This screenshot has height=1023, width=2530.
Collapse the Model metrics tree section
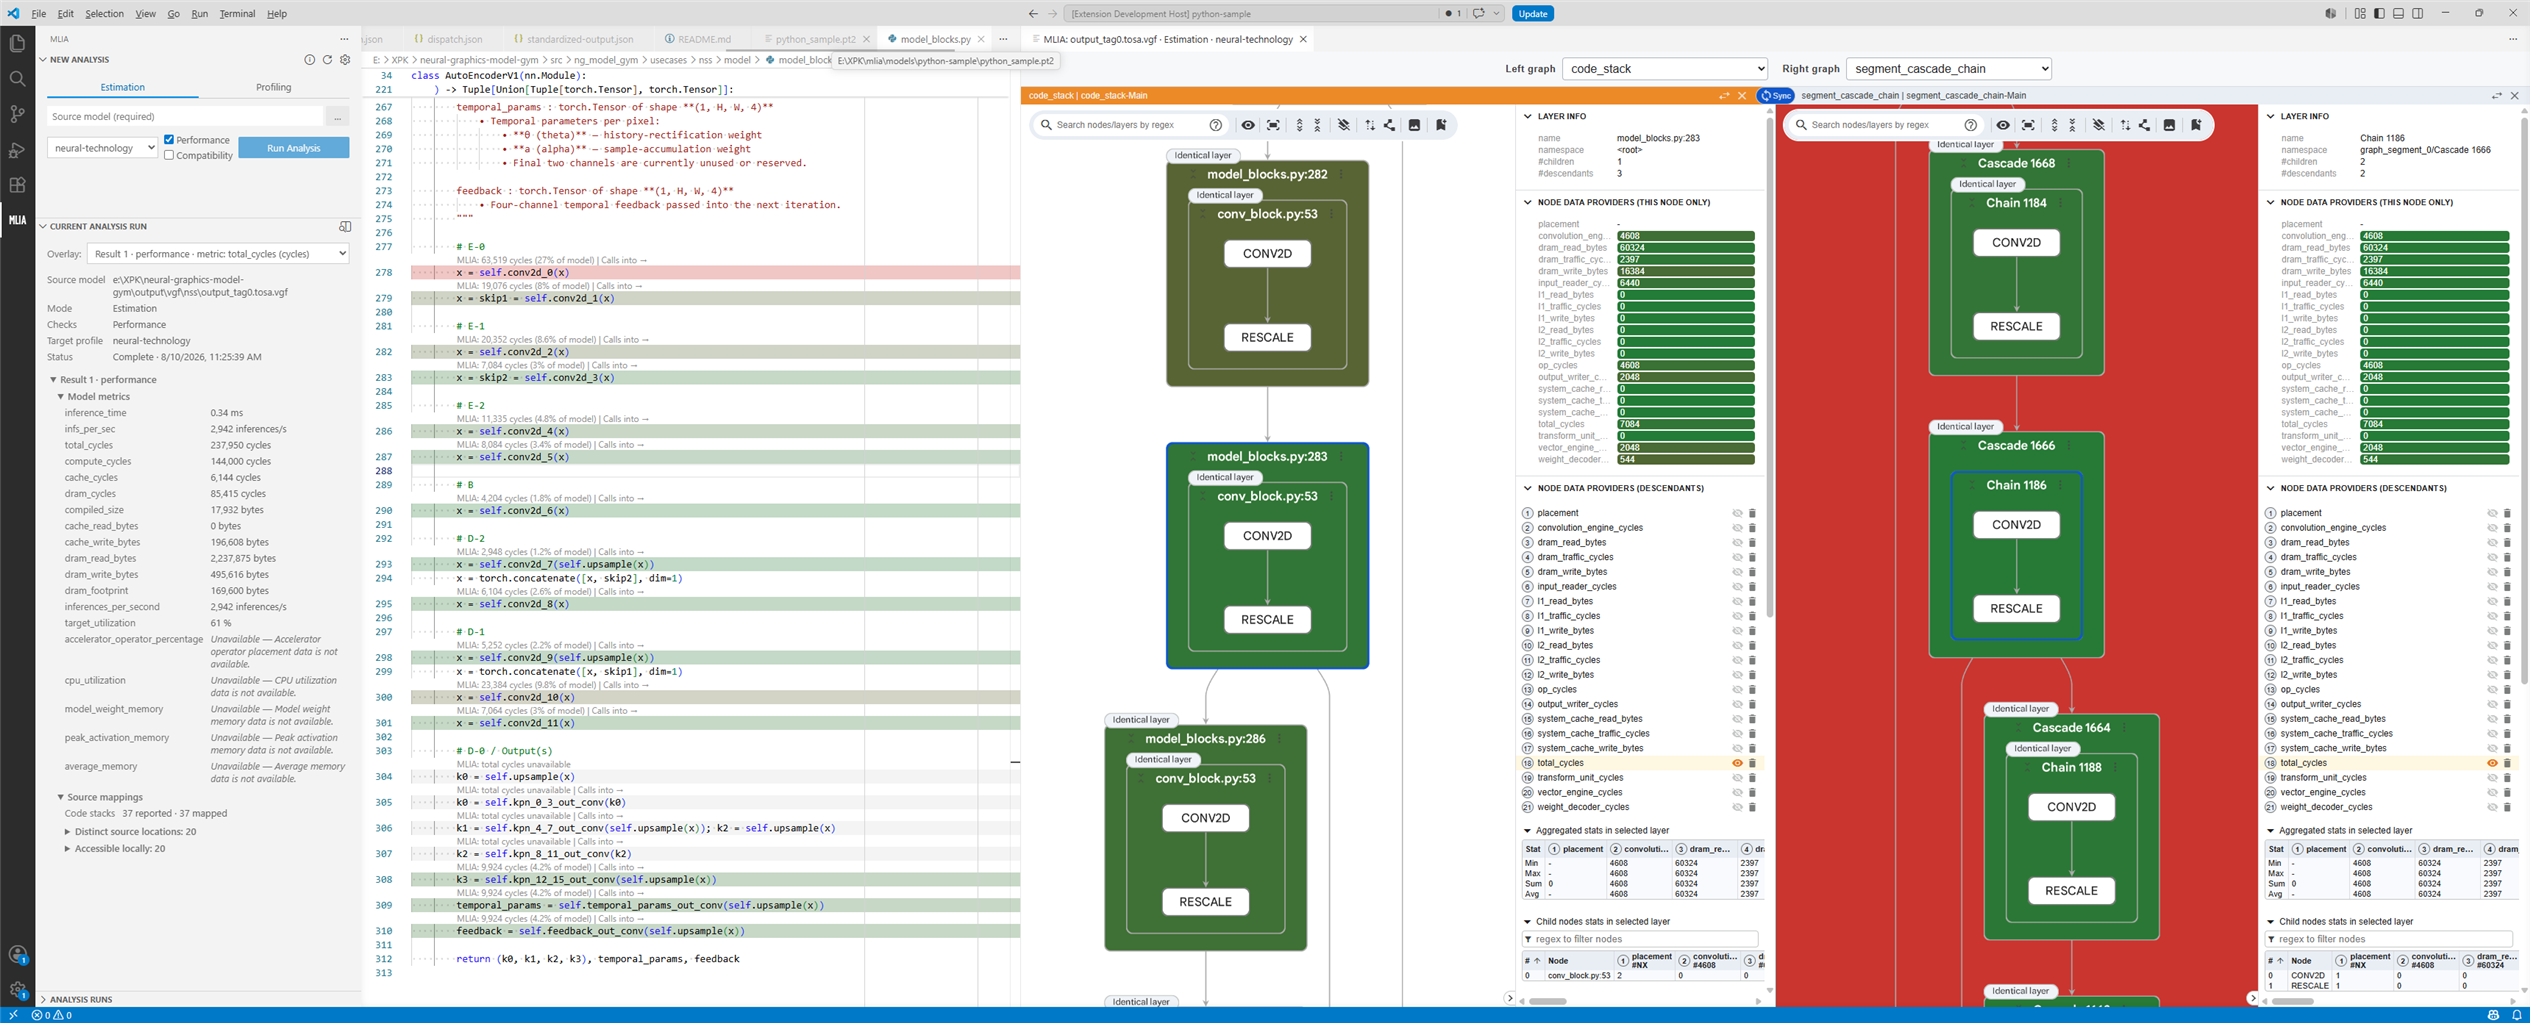61,397
